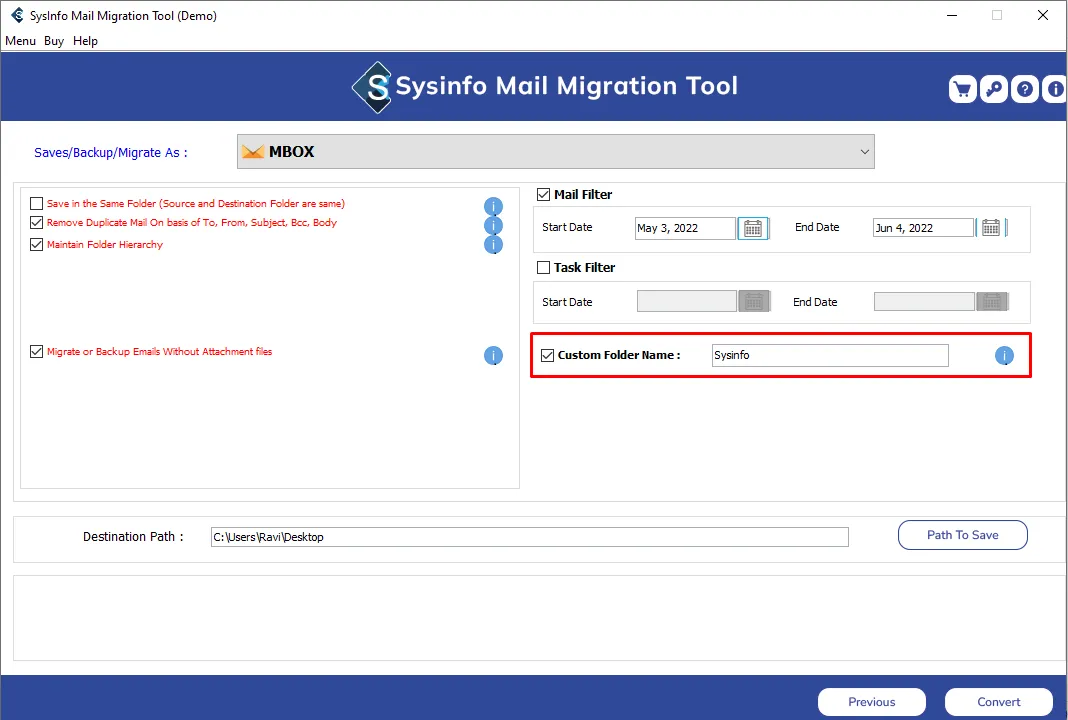
Task: Open the license key activation icon
Action: click(993, 89)
